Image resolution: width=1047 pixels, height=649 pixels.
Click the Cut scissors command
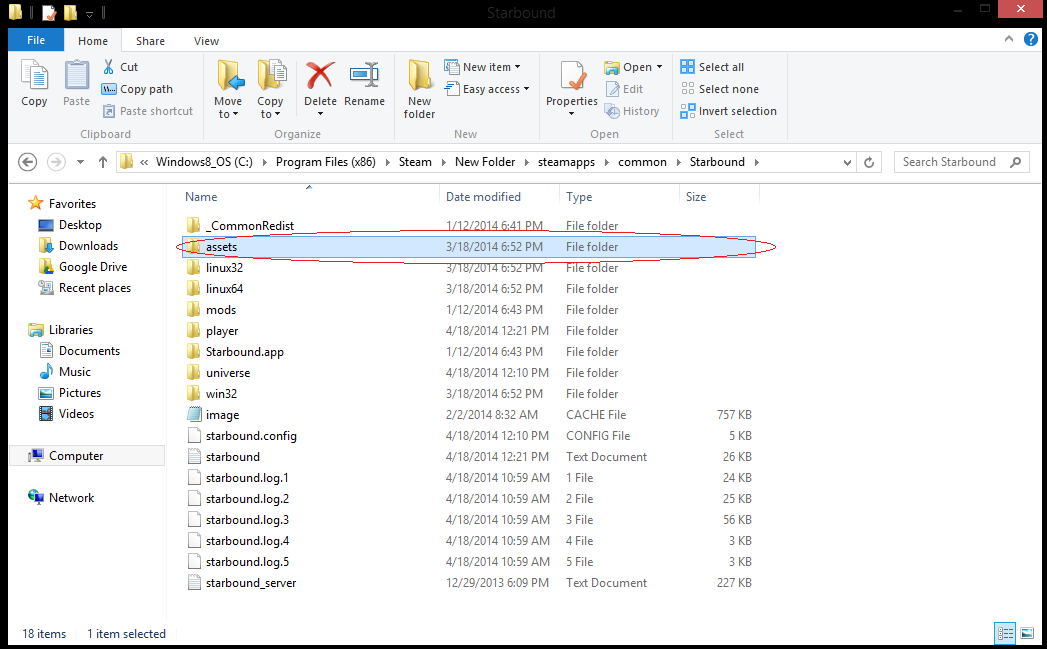click(120, 67)
